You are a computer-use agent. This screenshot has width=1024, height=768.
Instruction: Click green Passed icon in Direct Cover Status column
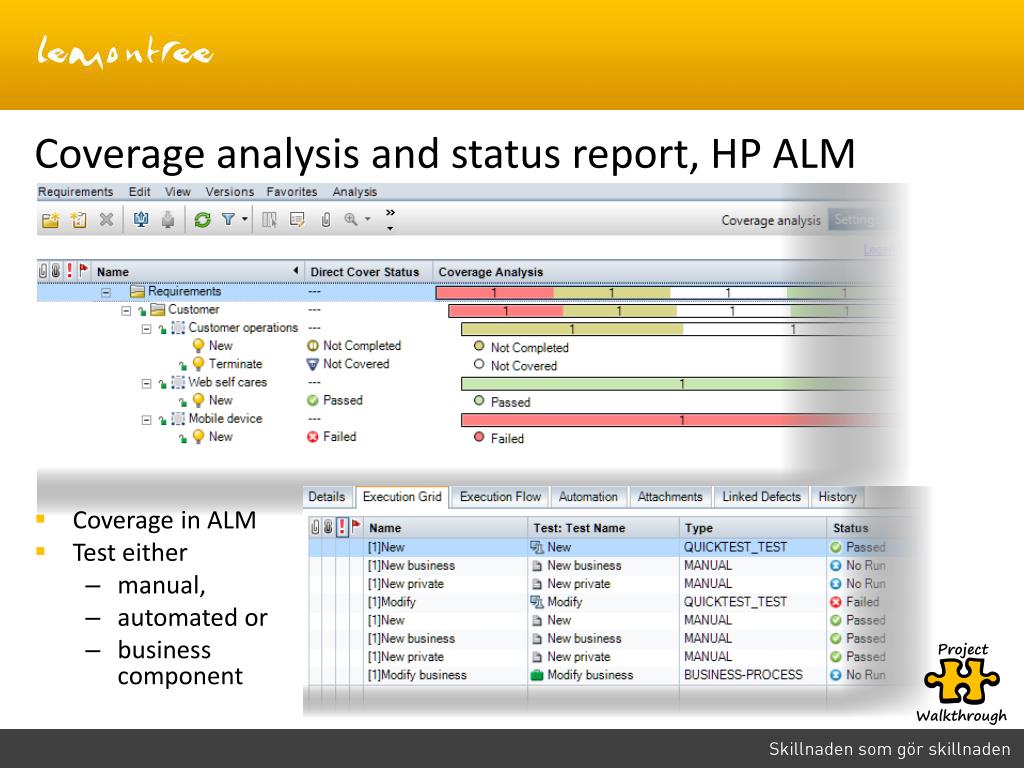click(313, 400)
